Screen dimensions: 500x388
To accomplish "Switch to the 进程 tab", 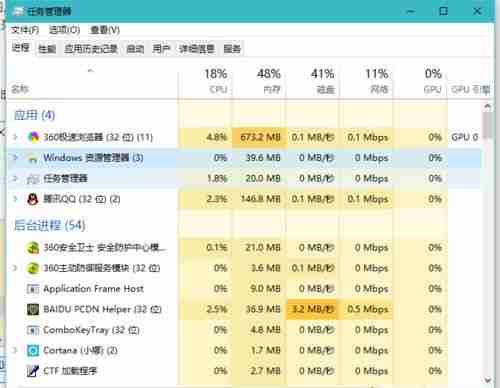I will (x=21, y=48).
